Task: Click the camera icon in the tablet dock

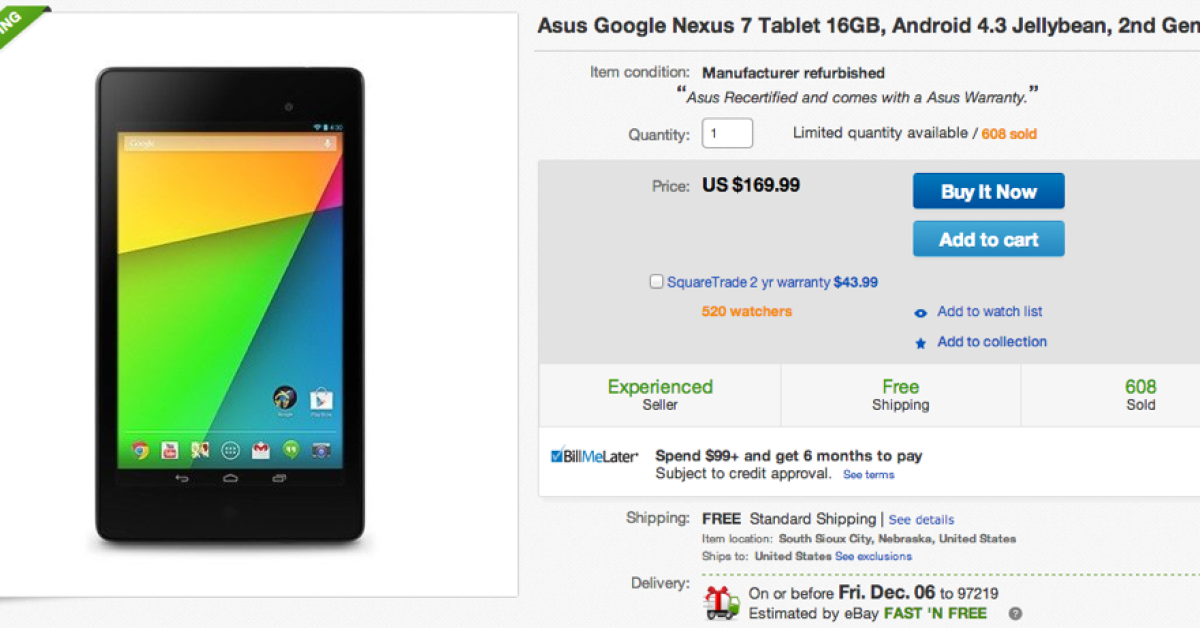Action: click(x=321, y=450)
